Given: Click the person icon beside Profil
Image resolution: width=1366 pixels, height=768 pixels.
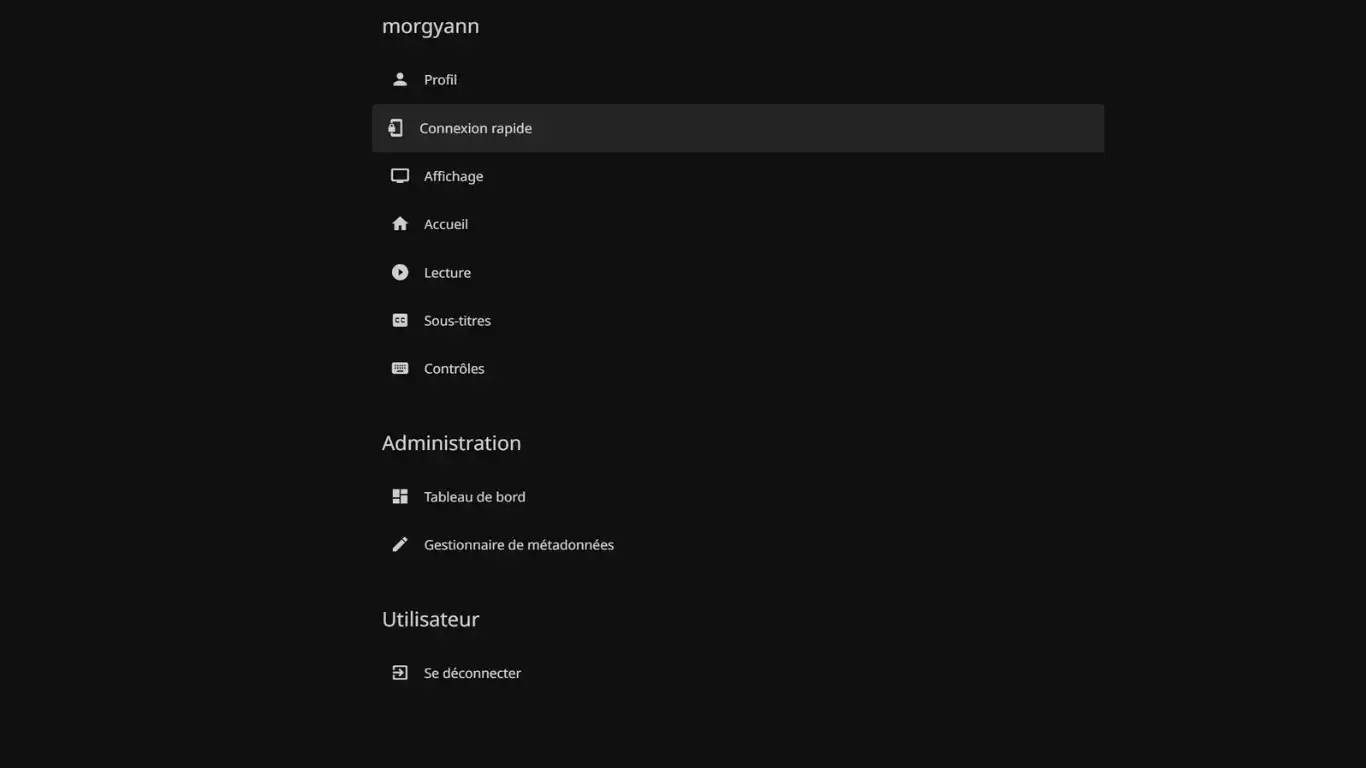Looking at the screenshot, I should pos(400,80).
